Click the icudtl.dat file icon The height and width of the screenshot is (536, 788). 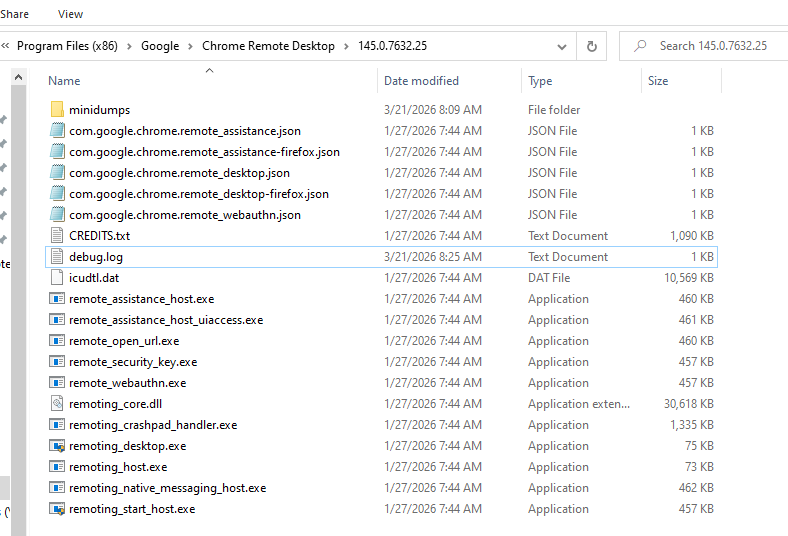57,278
